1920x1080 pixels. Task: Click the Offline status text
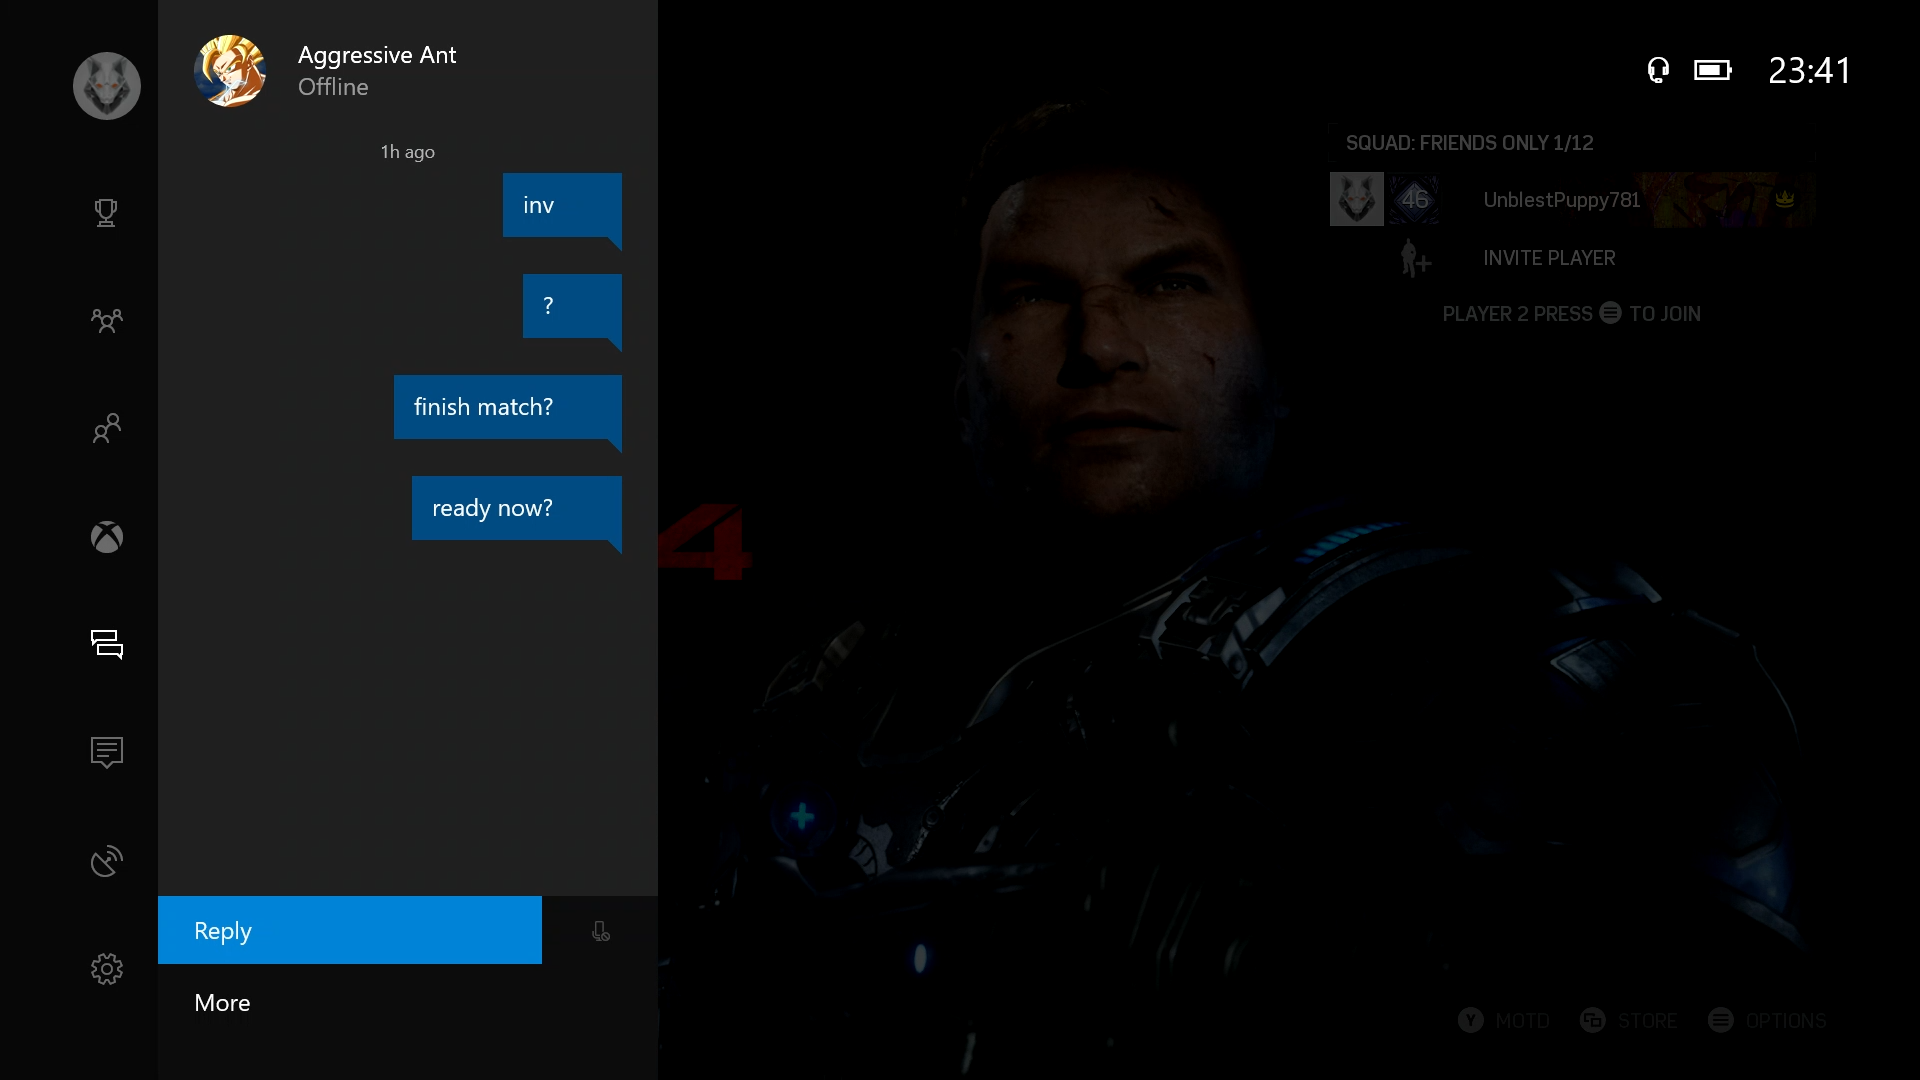pos(333,87)
